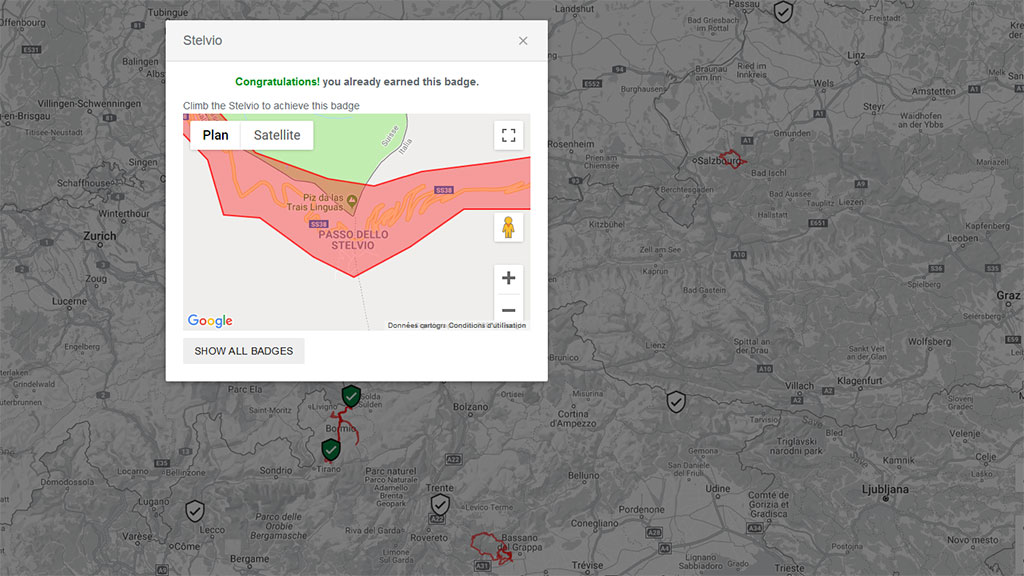
Task: Click the SS38 road shield east of the pass
Action: coord(443,190)
